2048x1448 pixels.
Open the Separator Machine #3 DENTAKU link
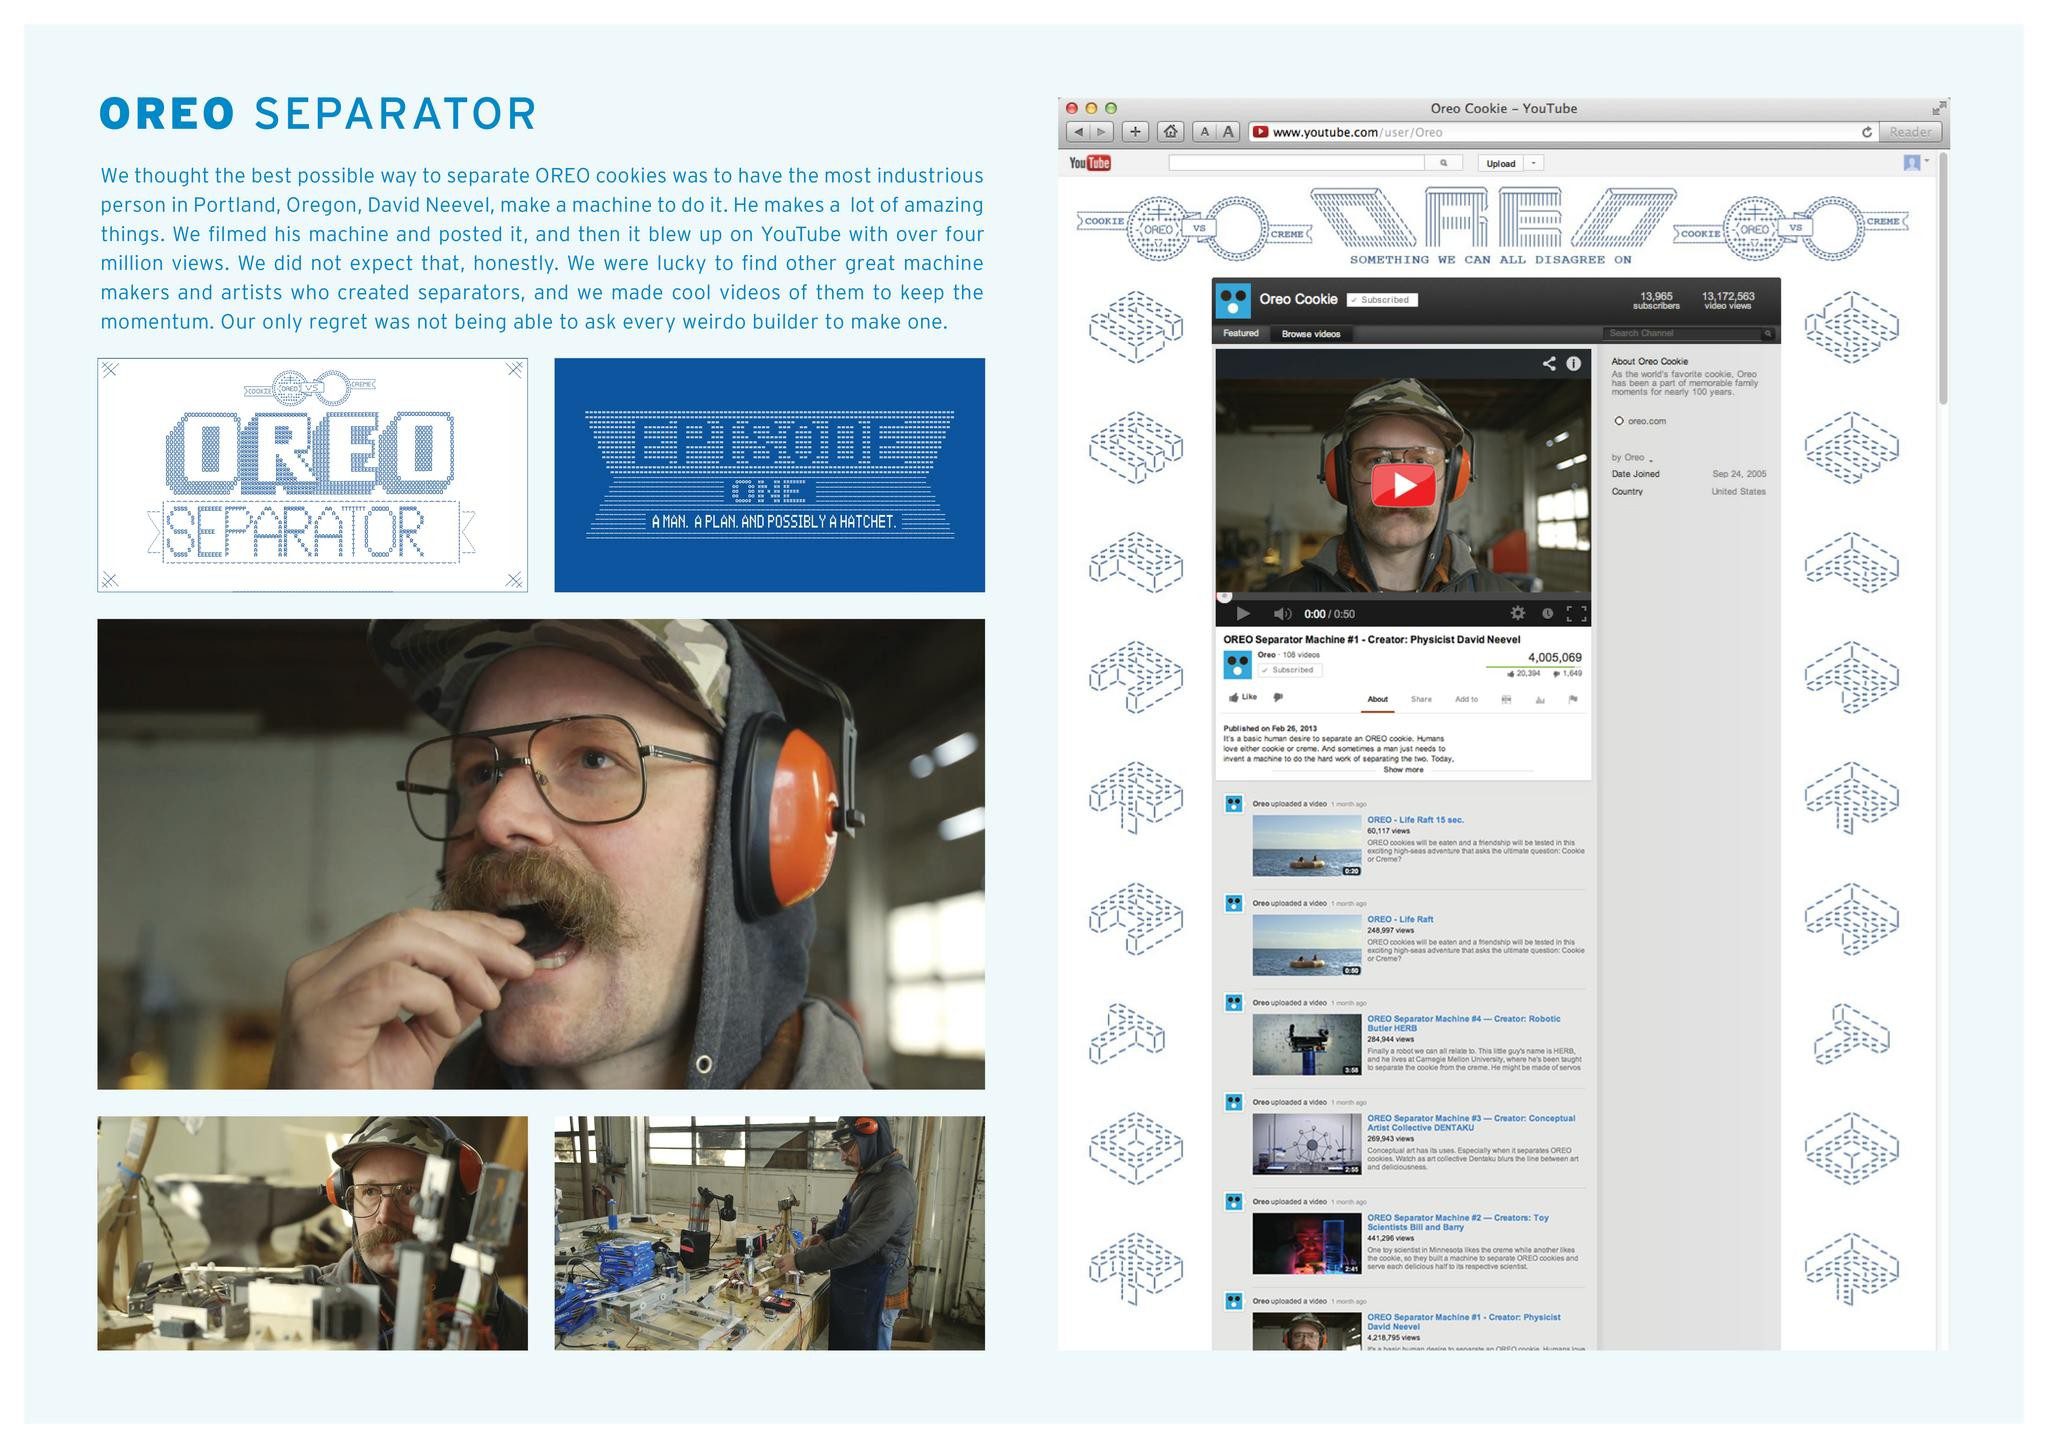coord(1471,1123)
